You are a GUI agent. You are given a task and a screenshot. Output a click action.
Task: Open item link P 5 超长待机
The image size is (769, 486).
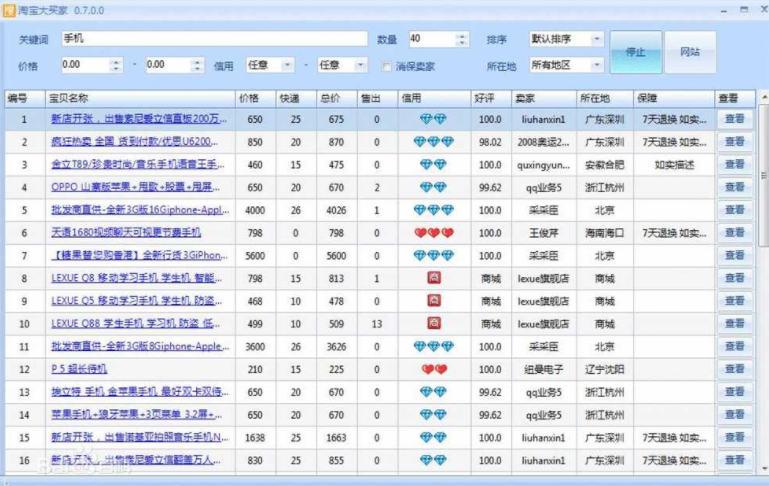[79, 369]
